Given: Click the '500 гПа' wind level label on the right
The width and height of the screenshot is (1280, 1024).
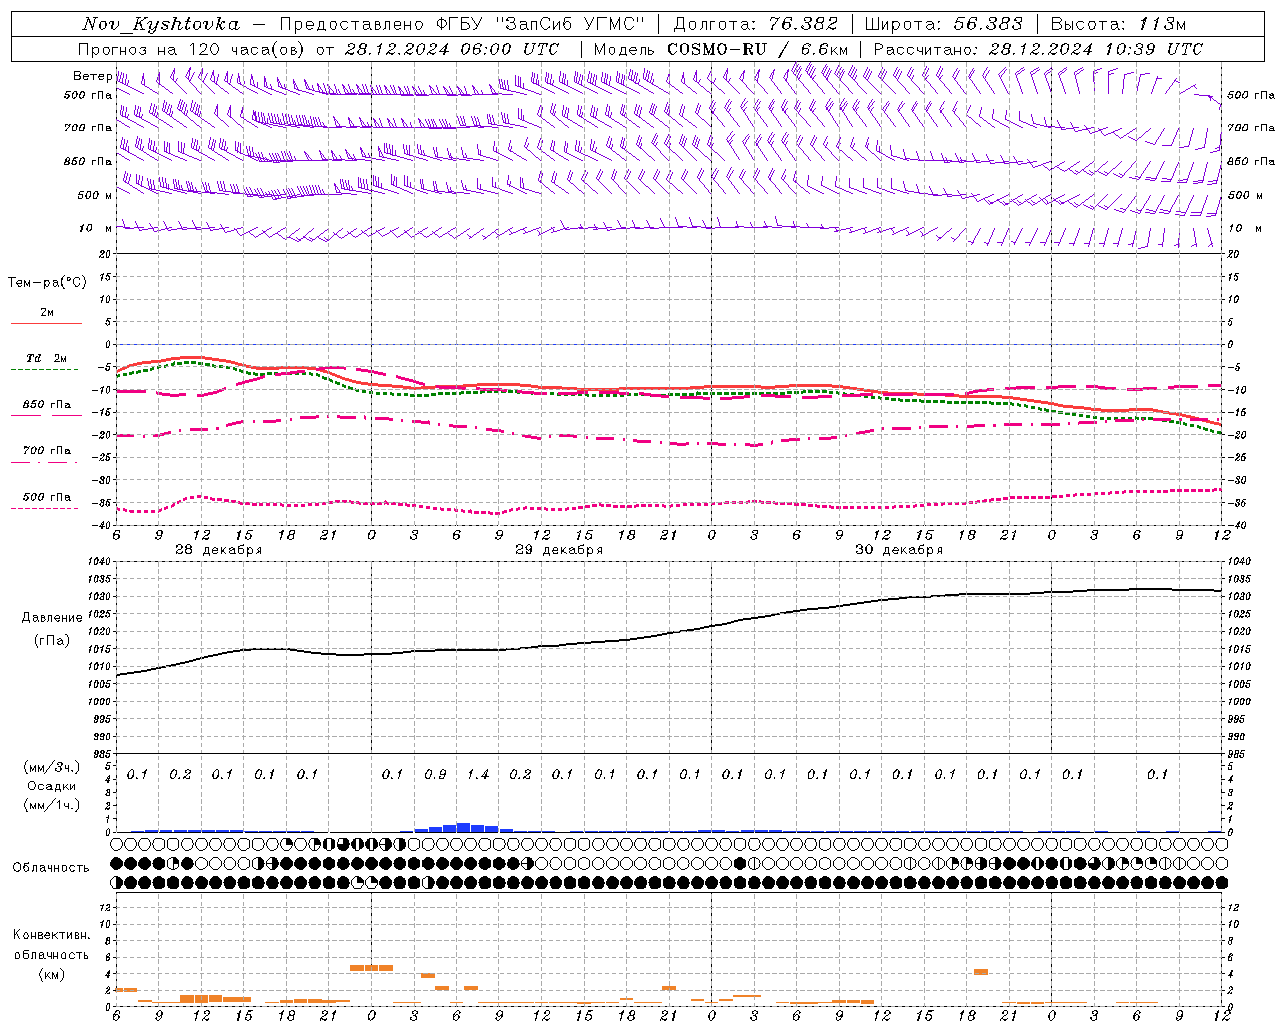Looking at the screenshot, I should (x=1251, y=95).
